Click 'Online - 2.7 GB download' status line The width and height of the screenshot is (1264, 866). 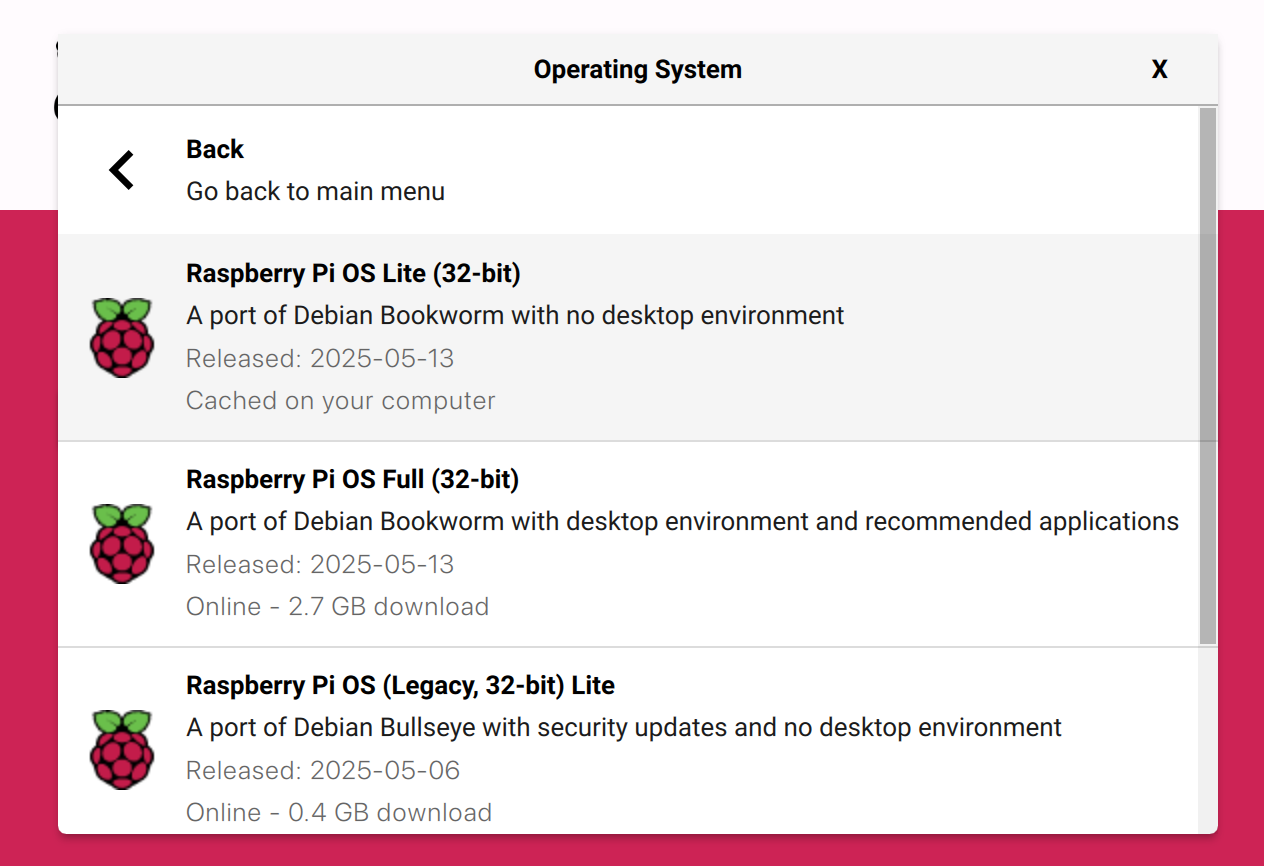pos(337,606)
